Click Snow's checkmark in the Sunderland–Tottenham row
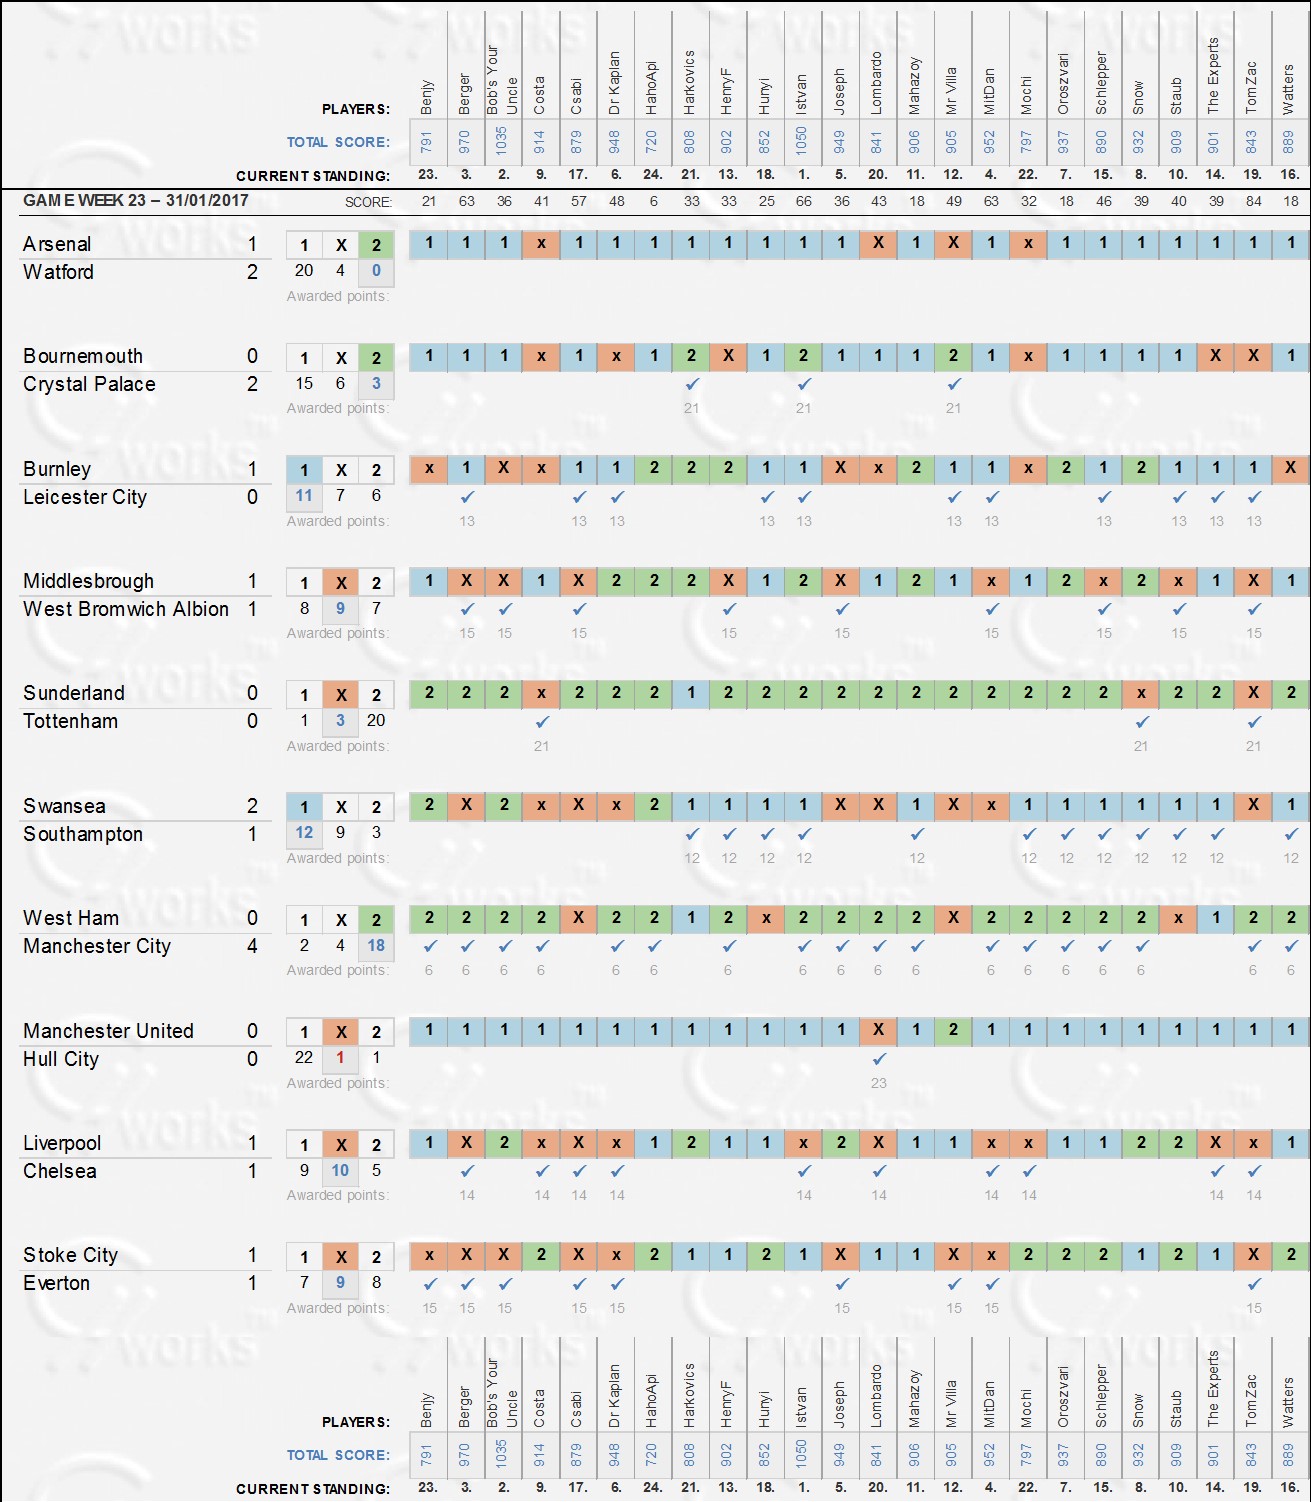 click(1142, 721)
